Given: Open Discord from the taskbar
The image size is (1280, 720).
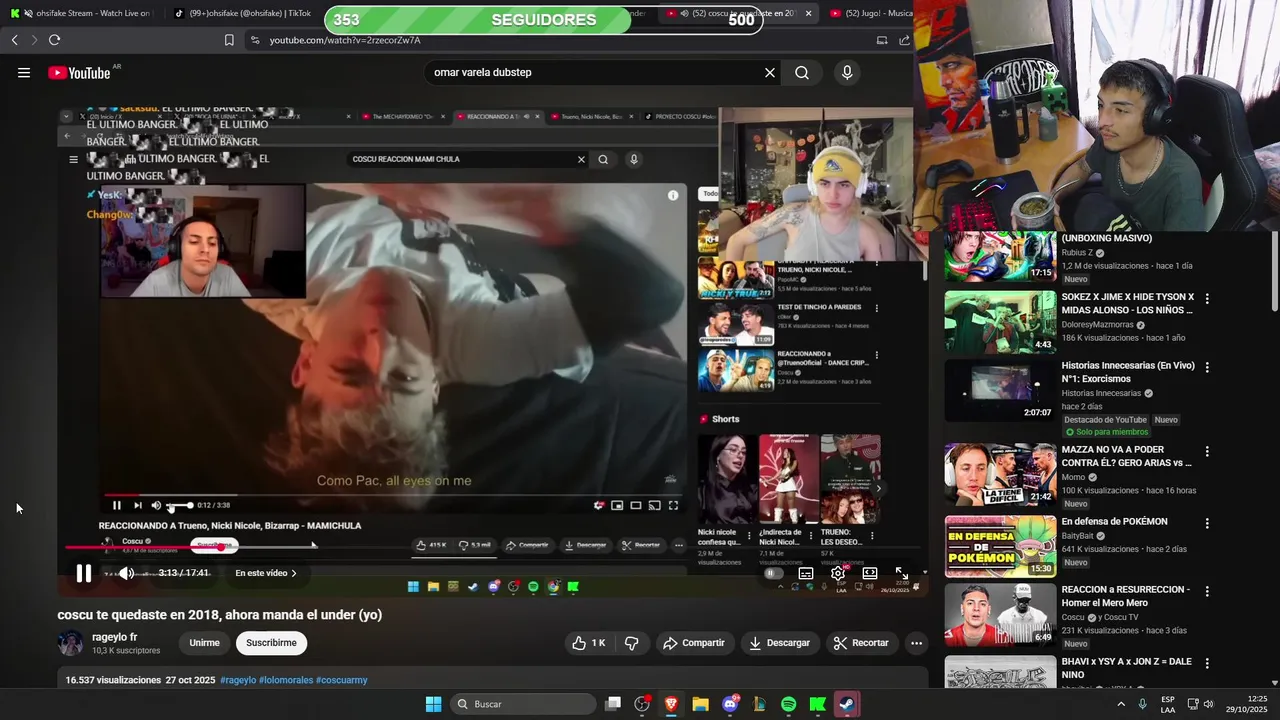Looking at the screenshot, I should [730, 704].
